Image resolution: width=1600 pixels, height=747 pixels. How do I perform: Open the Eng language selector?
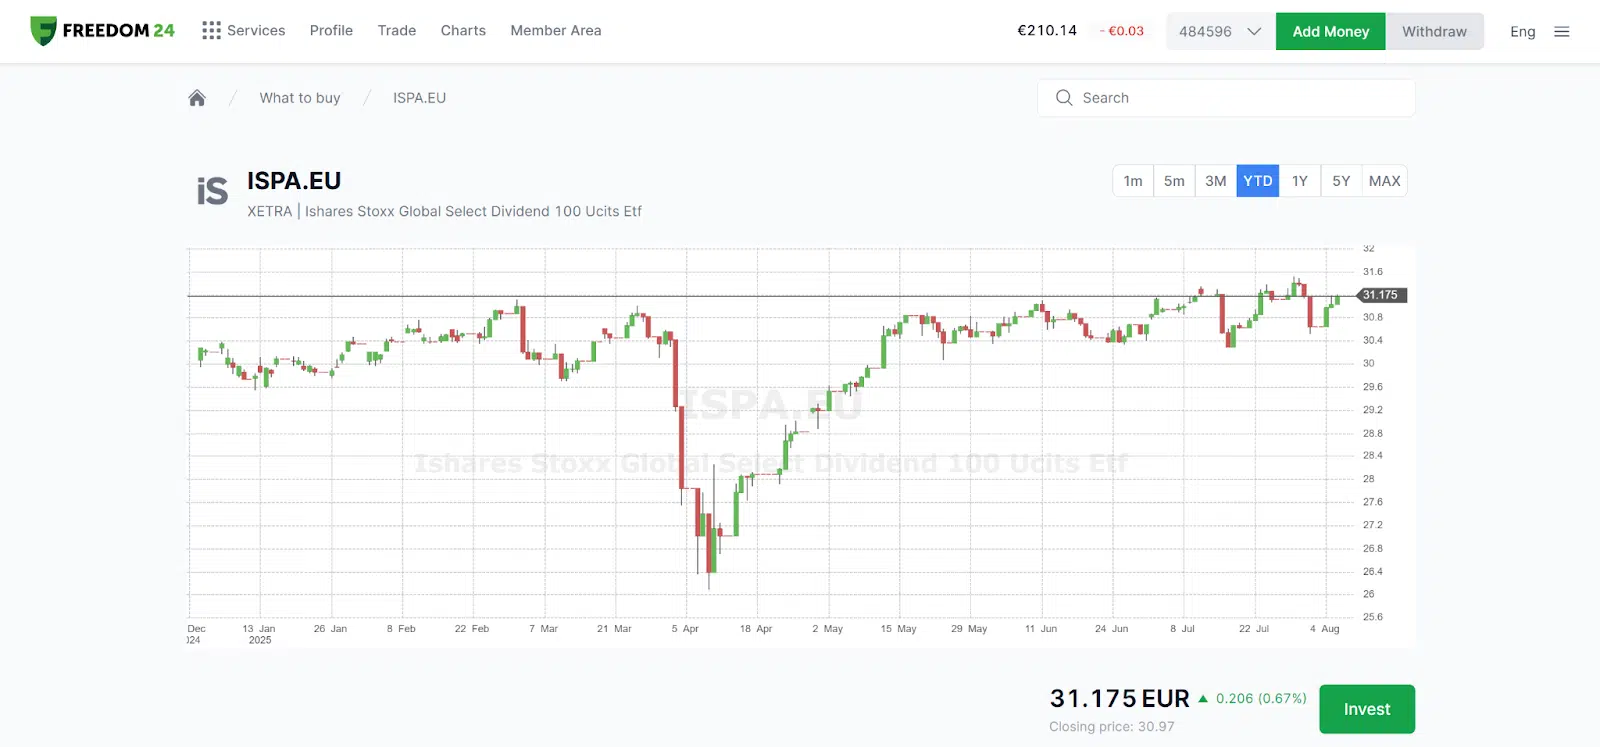(x=1523, y=32)
